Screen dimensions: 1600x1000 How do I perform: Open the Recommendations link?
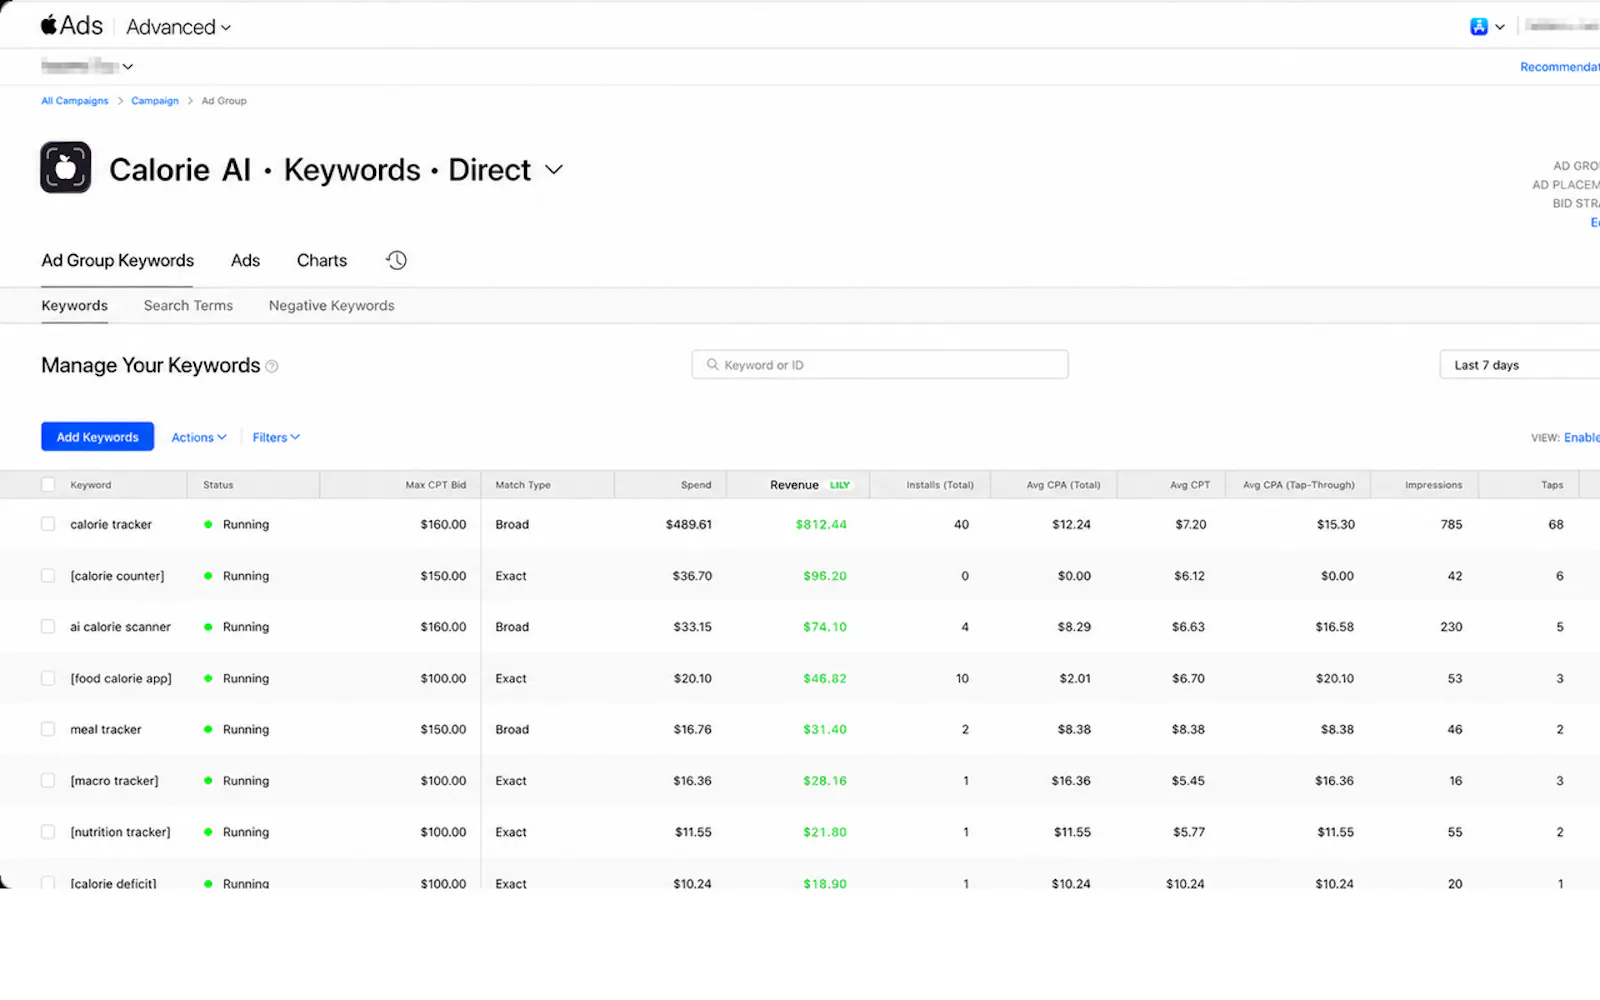tap(1560, 67)
